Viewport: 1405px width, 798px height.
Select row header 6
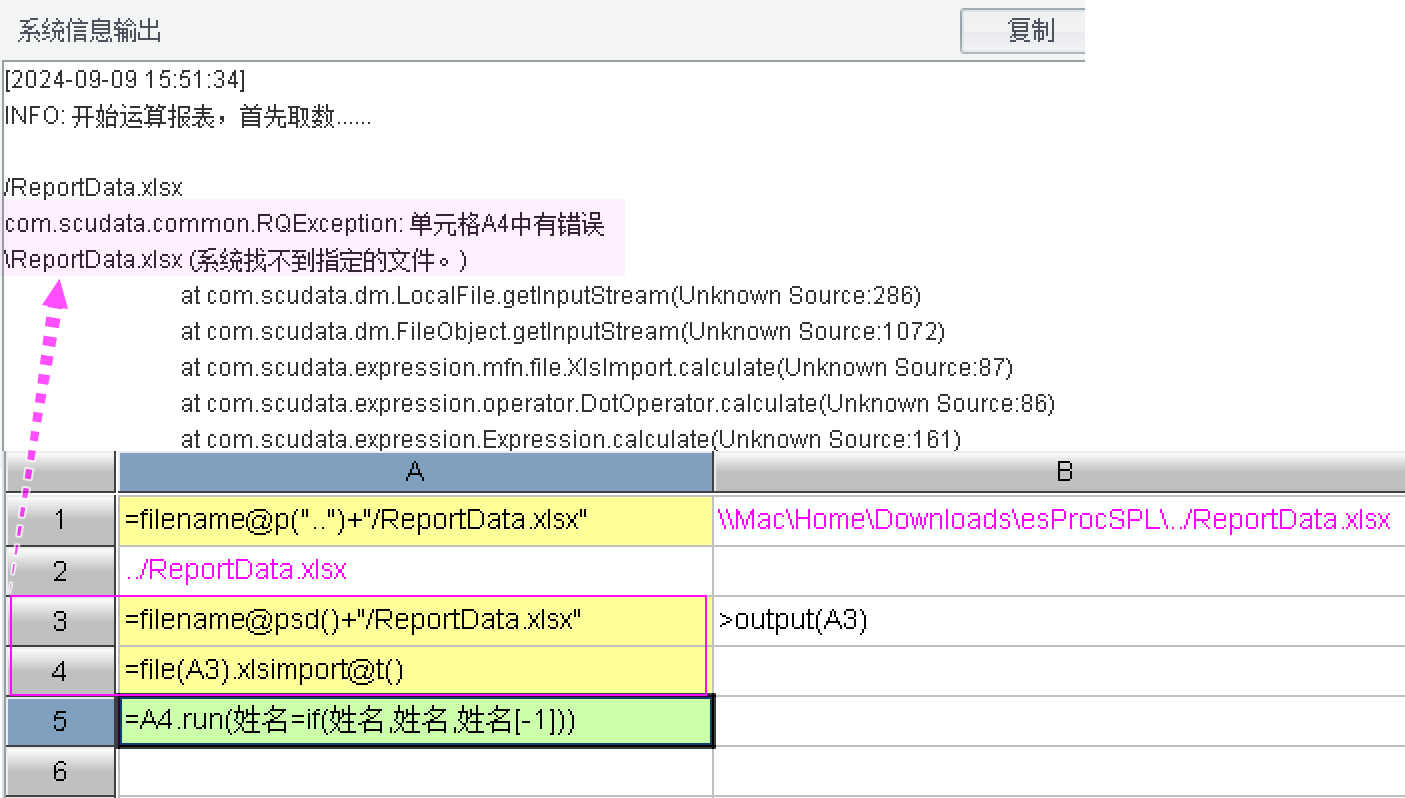click(x=60, y=772)
